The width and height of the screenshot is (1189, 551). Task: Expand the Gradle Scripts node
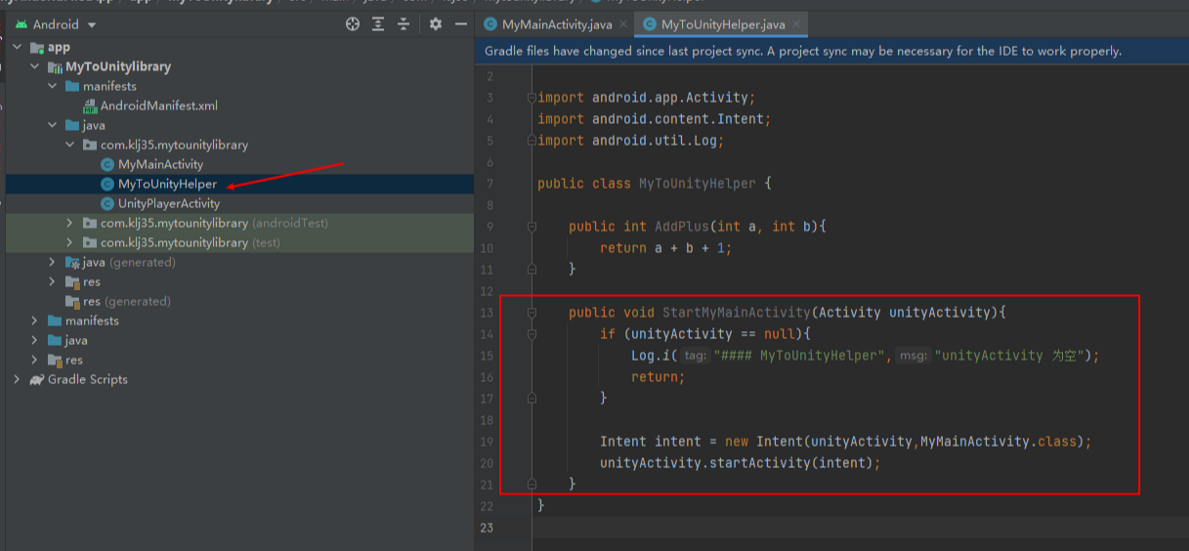[x=17, y=380]
